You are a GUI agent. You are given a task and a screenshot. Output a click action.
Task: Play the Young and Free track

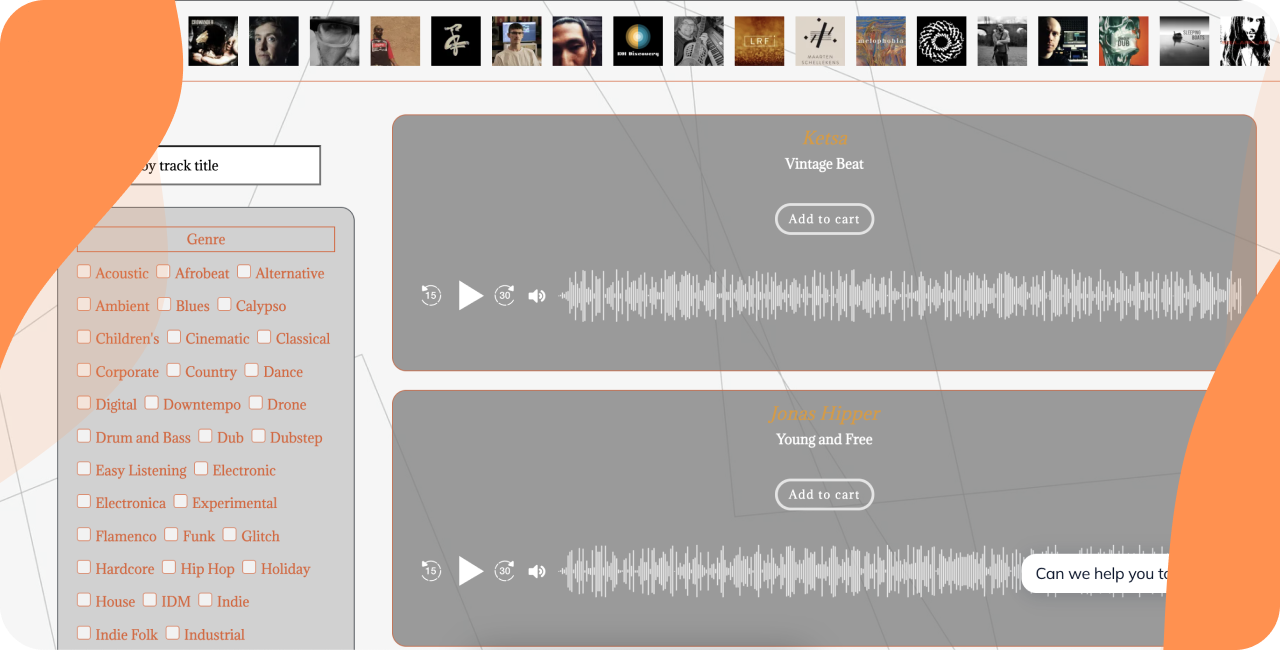click(x=470, y=571)
